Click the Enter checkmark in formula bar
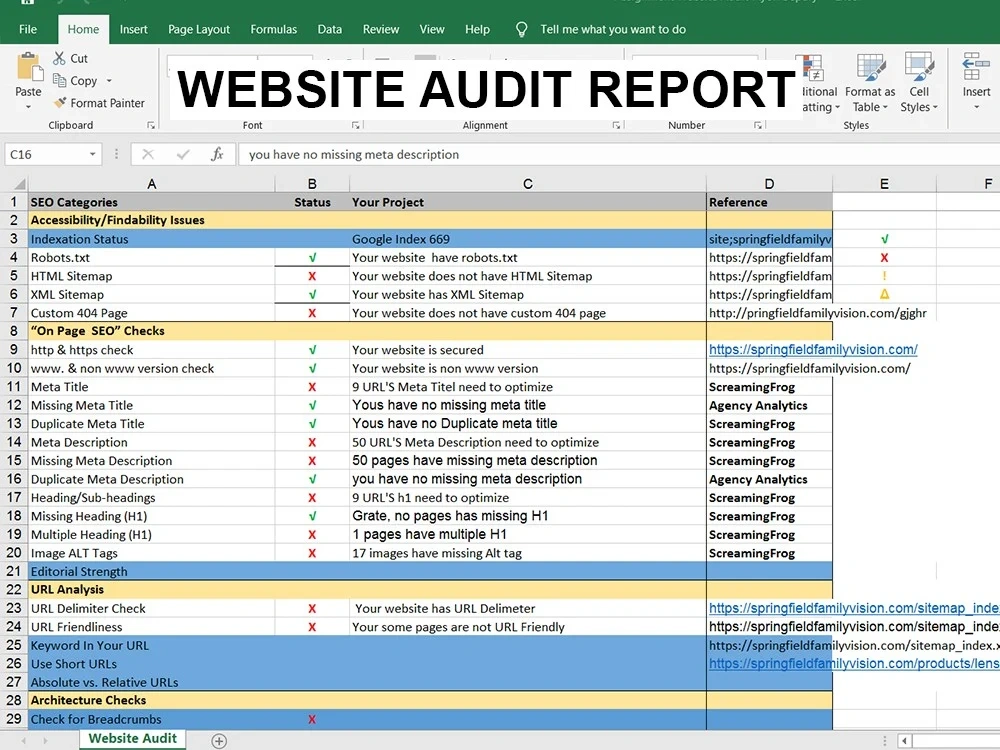1000x750 pixels. click(183, 154)
